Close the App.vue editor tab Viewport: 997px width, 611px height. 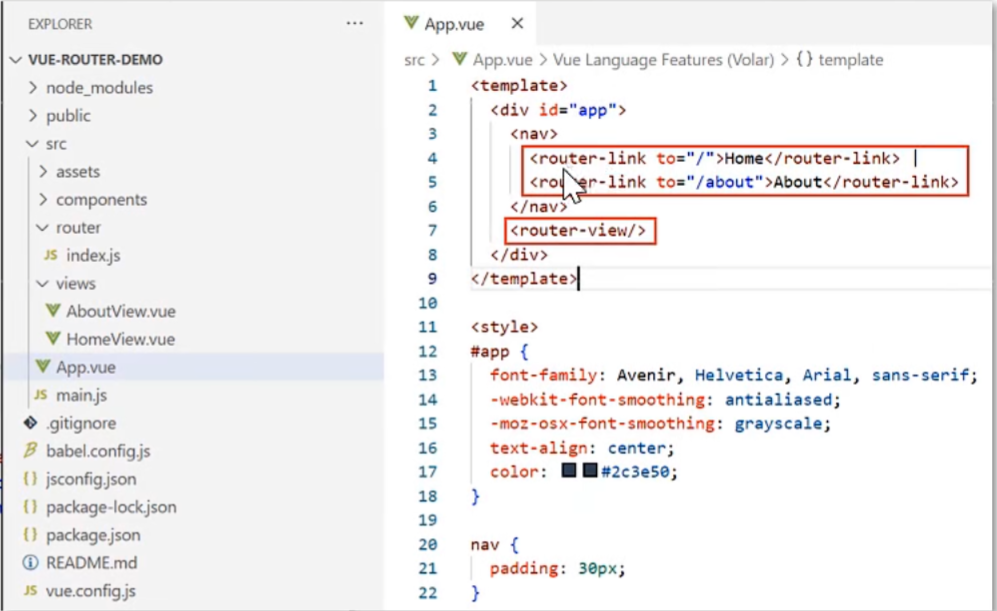[517, 24]
